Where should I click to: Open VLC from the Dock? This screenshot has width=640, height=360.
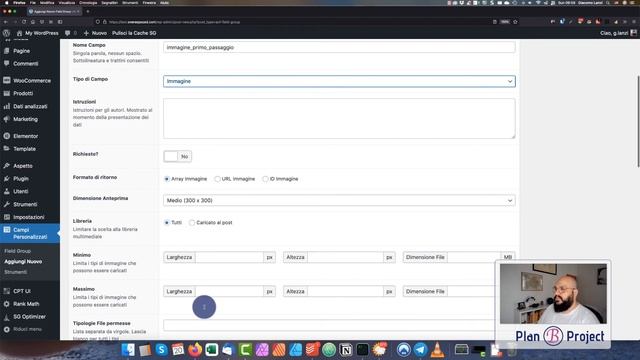437,350
